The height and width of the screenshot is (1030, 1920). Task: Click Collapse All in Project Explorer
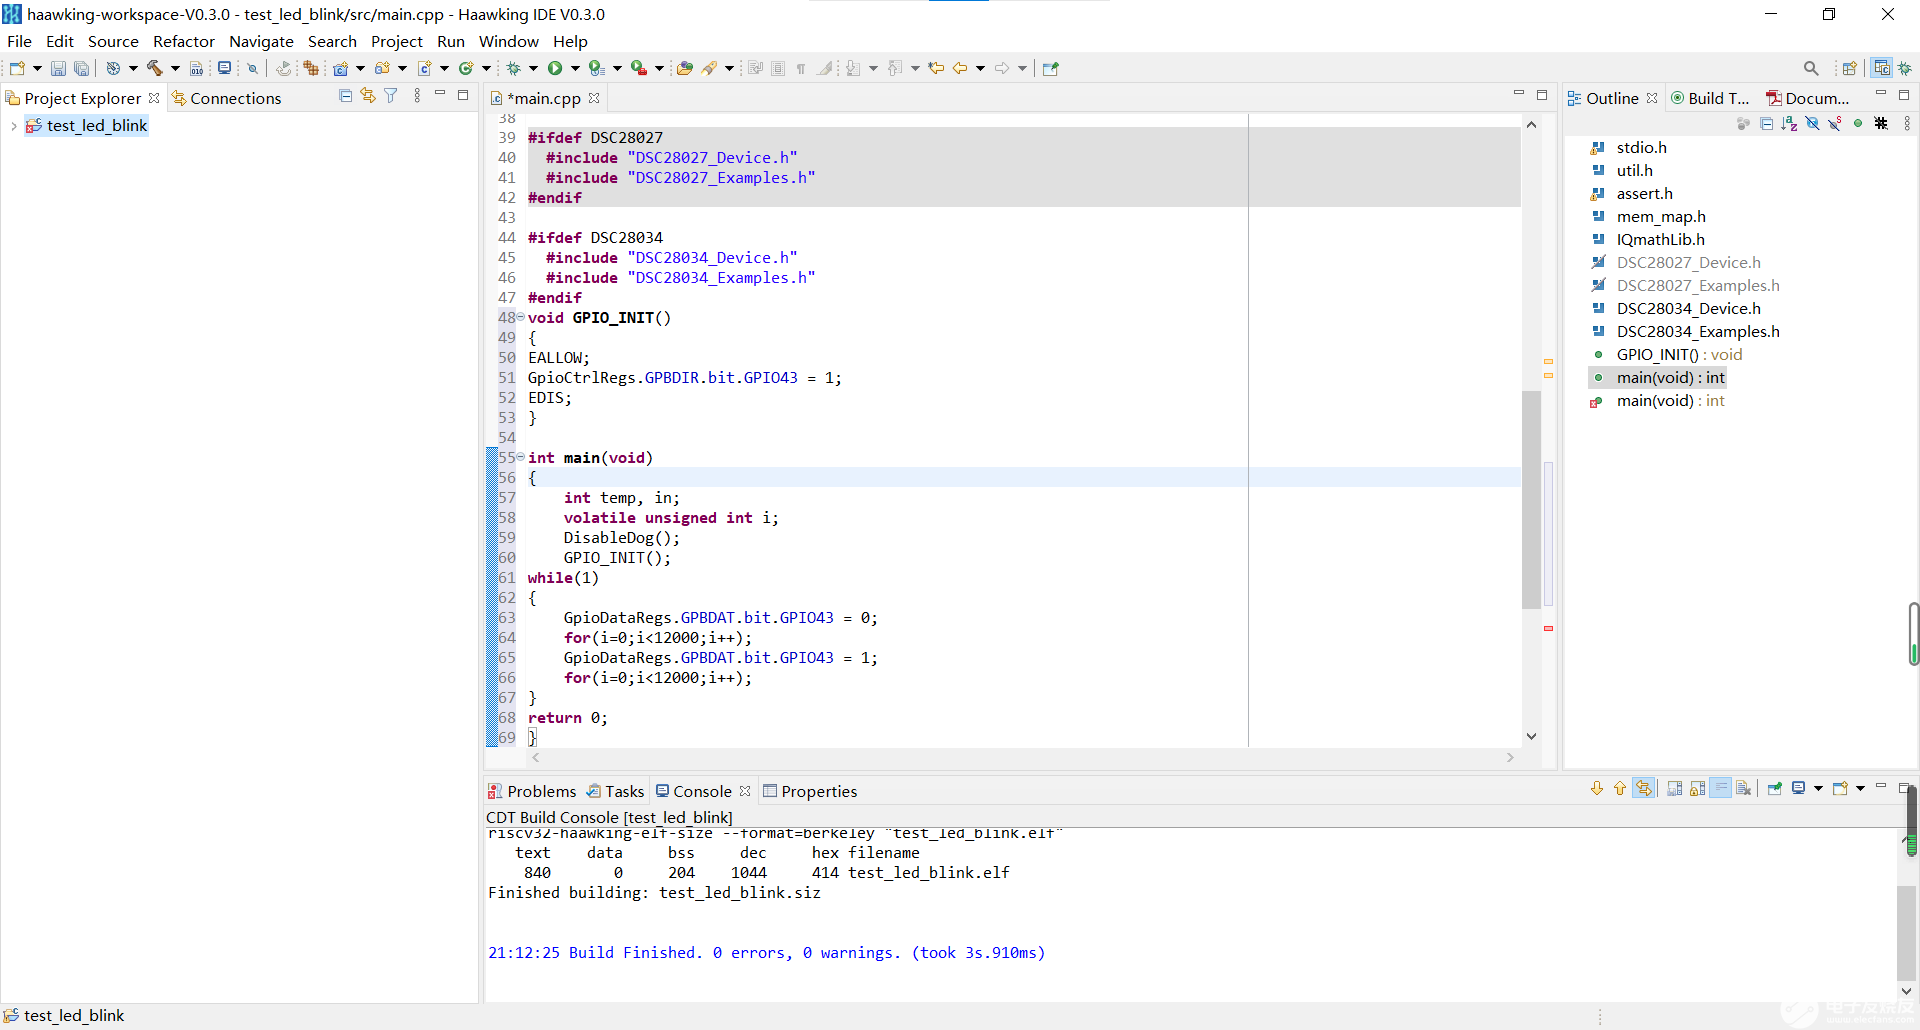346,96
